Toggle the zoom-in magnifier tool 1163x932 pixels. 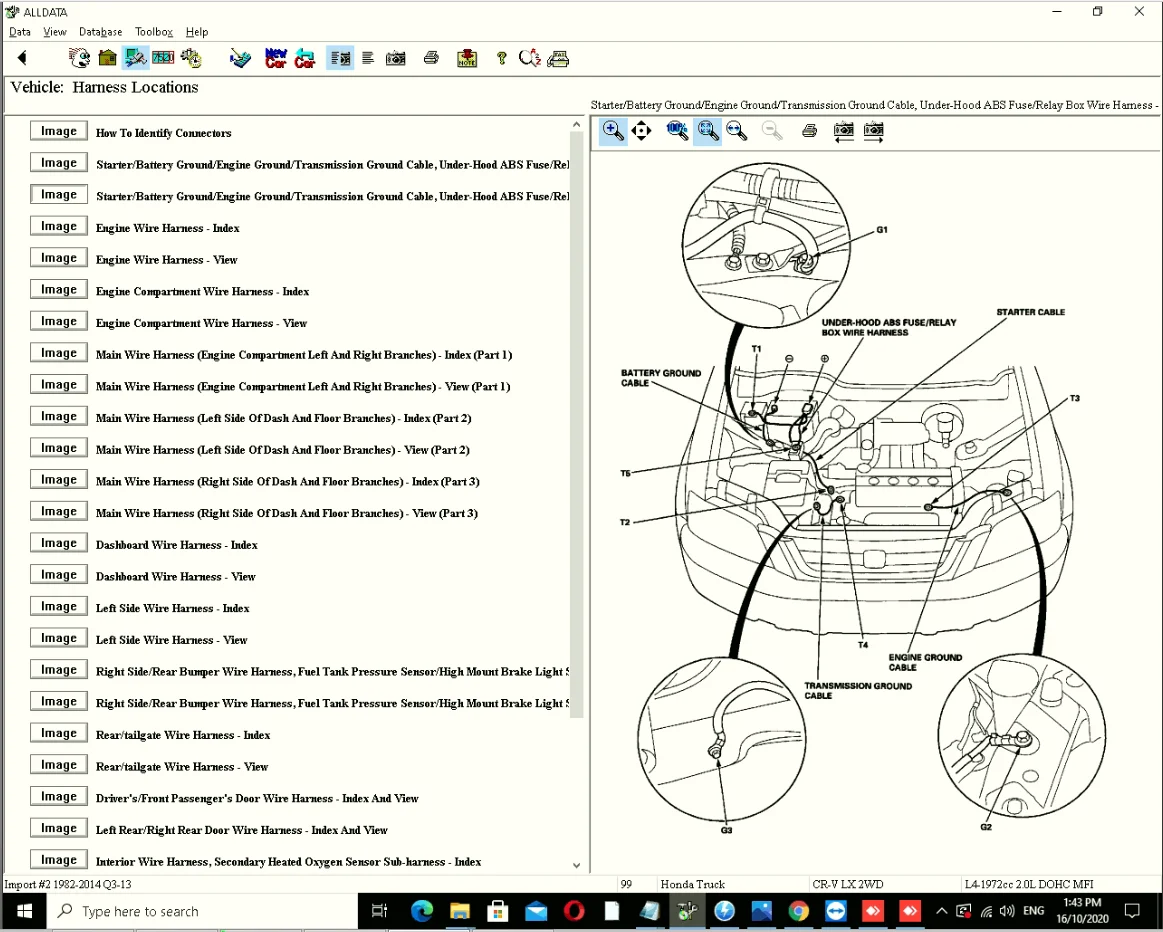coord(613,131)
